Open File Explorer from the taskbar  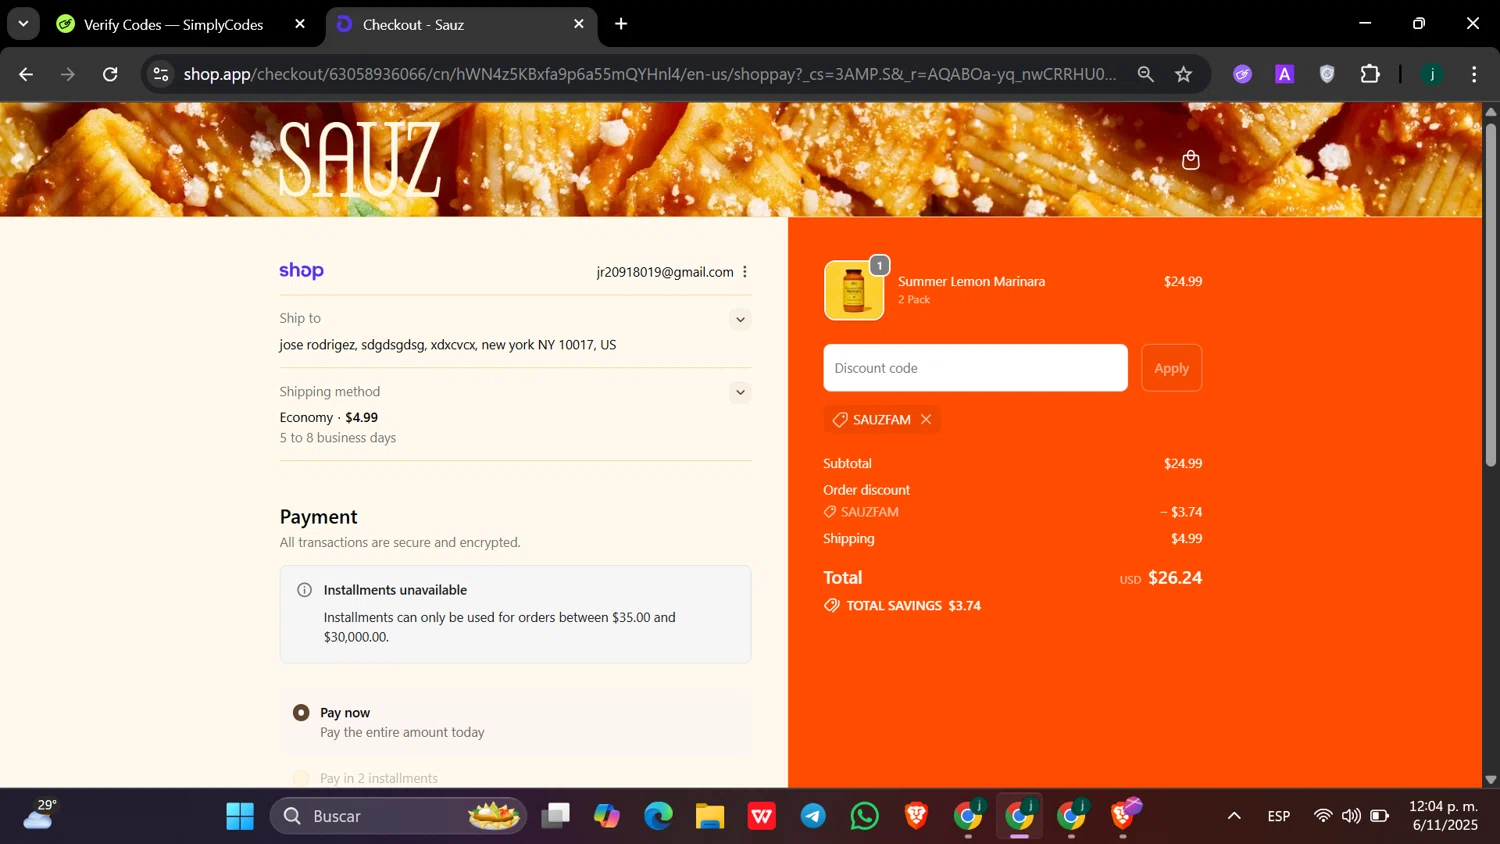[x=710, y=817]
